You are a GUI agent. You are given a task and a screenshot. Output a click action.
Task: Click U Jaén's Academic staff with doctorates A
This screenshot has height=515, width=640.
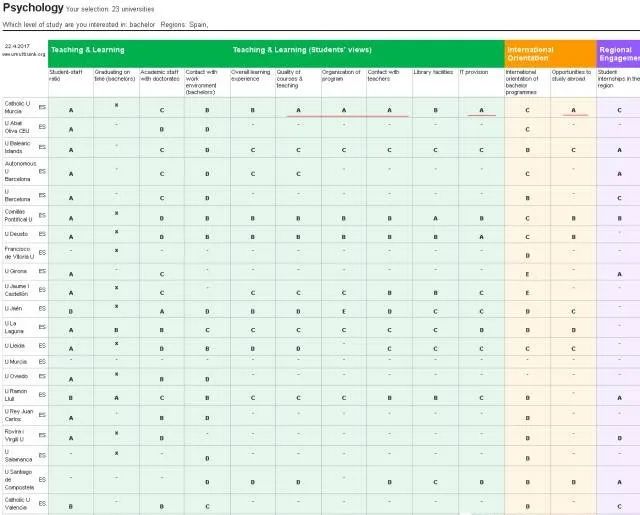click(162, 311)
